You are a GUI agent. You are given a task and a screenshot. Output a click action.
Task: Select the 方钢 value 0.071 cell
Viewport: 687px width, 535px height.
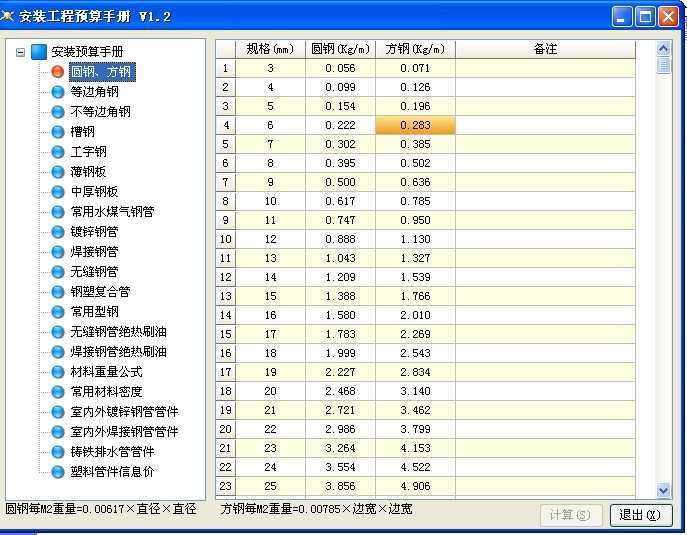pos(415,68)
